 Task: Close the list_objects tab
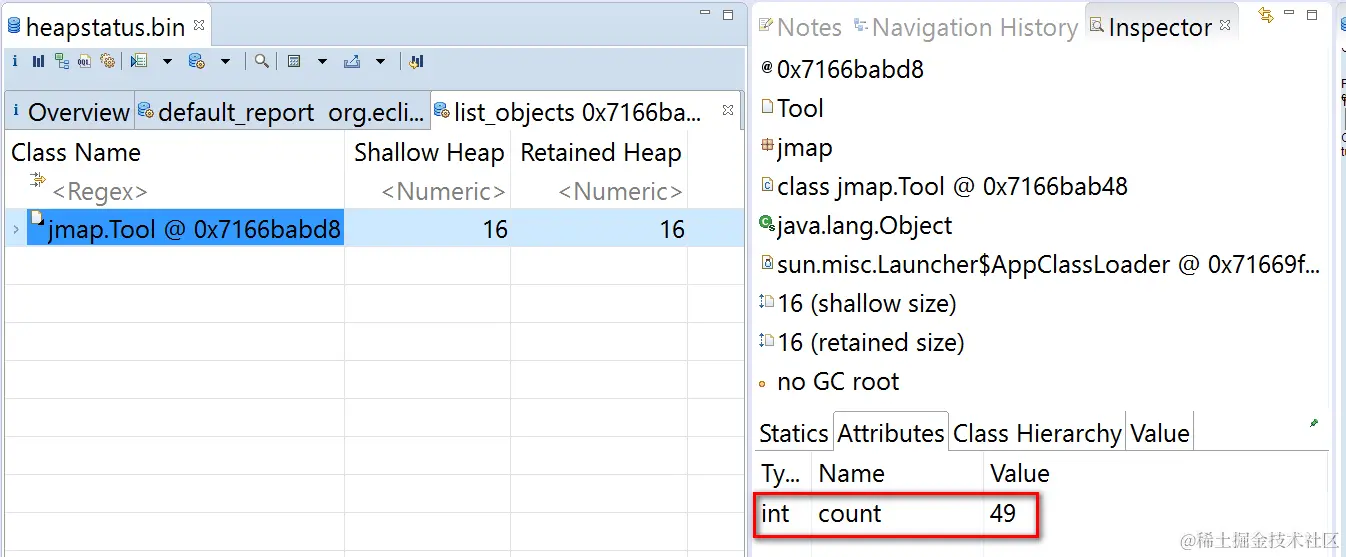click(x=728, y=110)
